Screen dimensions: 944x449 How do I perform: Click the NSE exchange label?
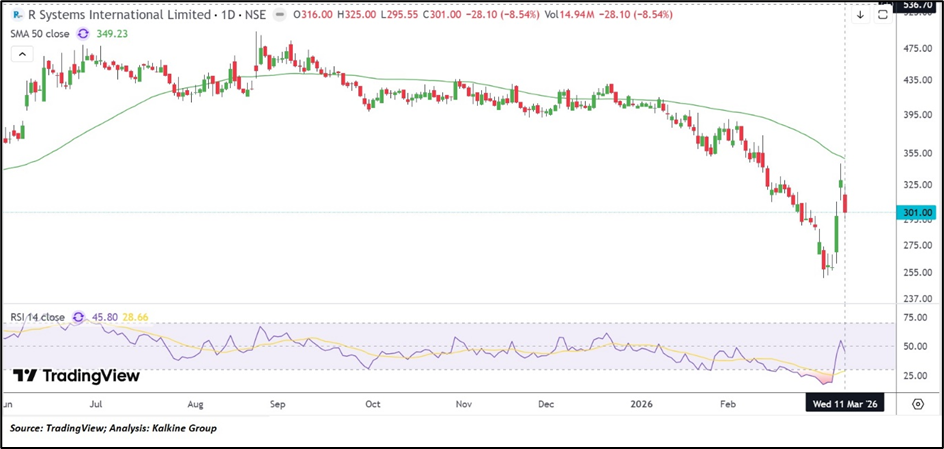click(255, 15)
